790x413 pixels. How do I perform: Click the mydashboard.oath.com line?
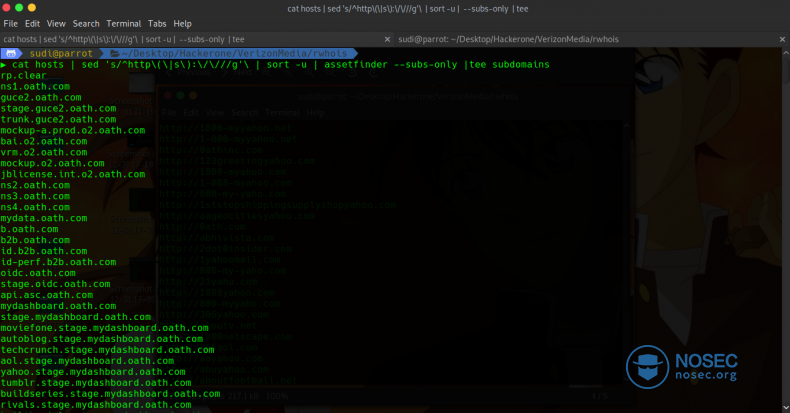[x=58, y=306]
